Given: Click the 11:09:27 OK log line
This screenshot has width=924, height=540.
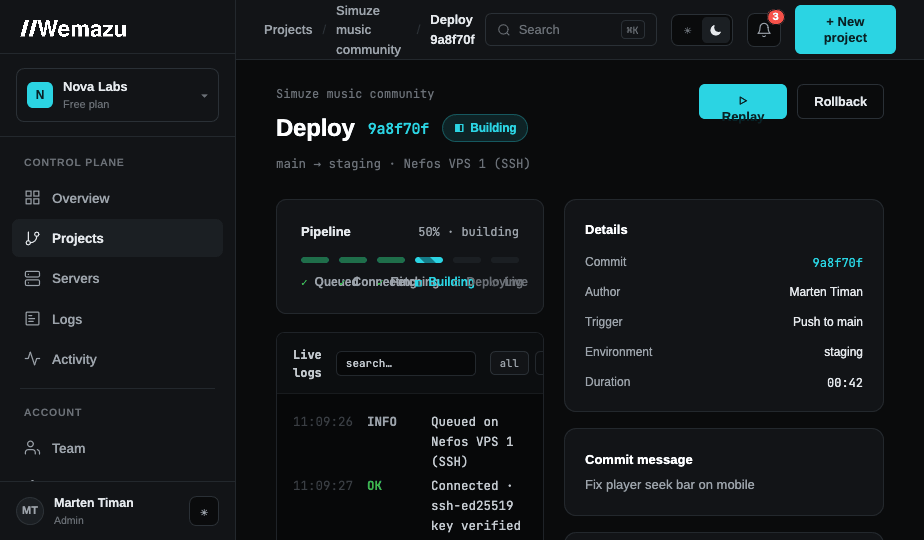Looking at the screenshot, I should [410, 505].
